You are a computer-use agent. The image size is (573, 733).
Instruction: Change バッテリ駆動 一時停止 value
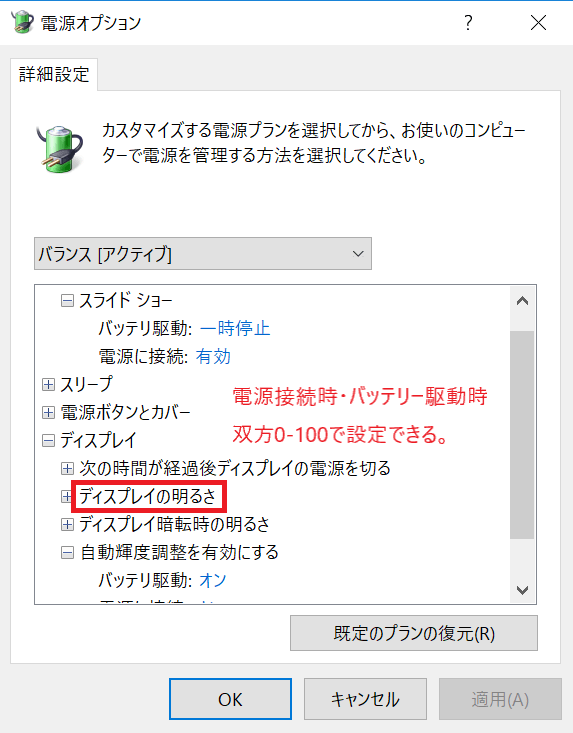pos(235,328)
